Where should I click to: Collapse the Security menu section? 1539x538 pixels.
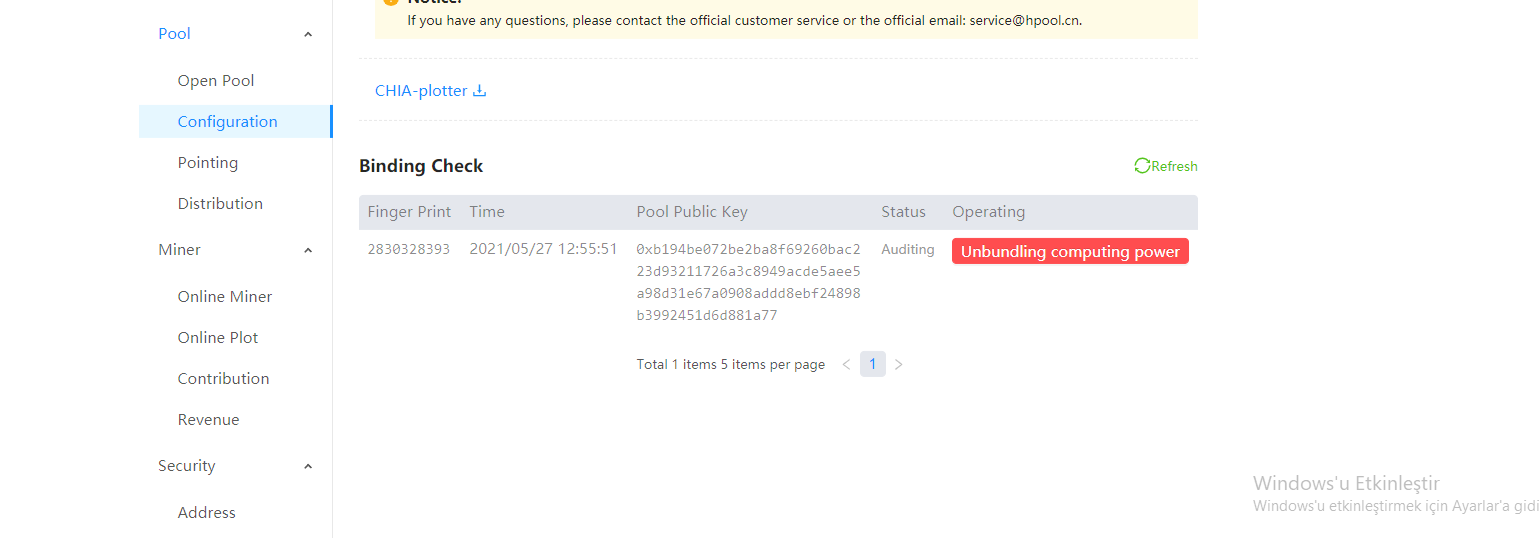tap(308, 466)
